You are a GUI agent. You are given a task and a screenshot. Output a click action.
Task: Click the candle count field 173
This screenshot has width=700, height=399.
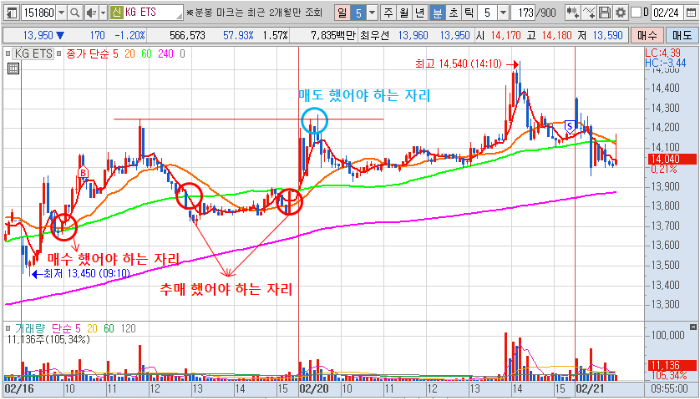pos(523,12)
